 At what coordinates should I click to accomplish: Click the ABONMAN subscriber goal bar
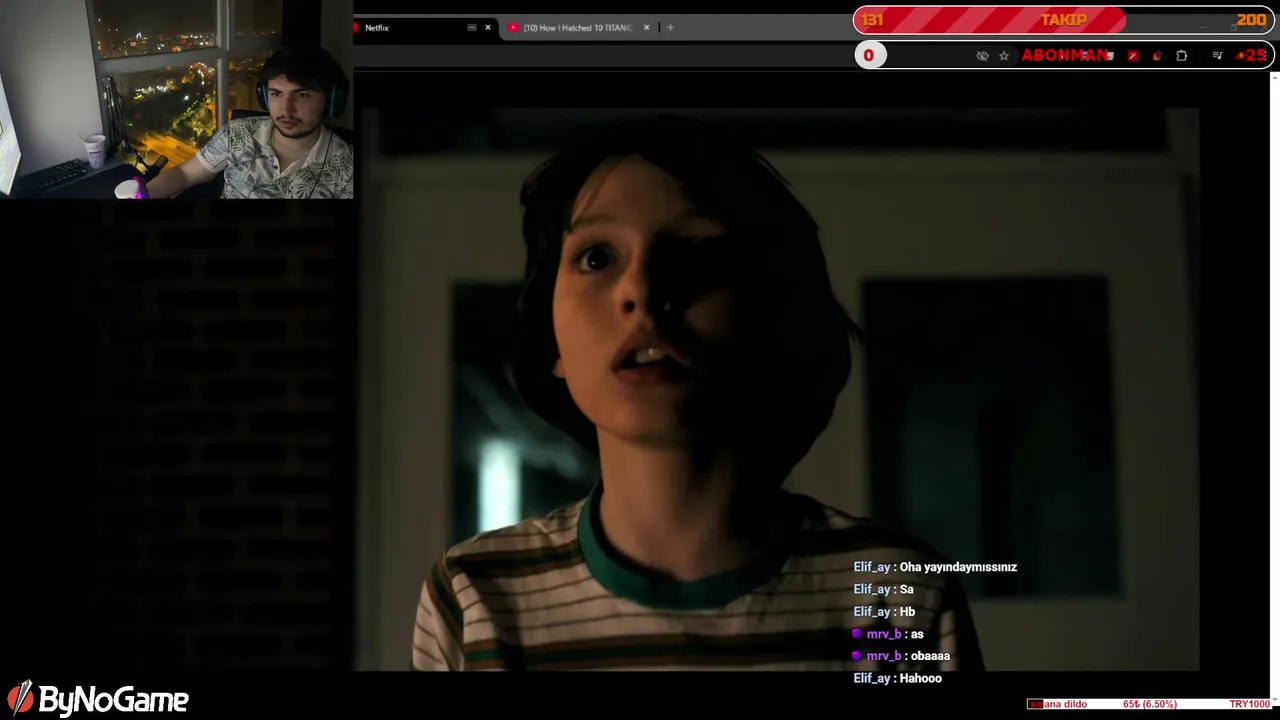(x=1064, y=55)
